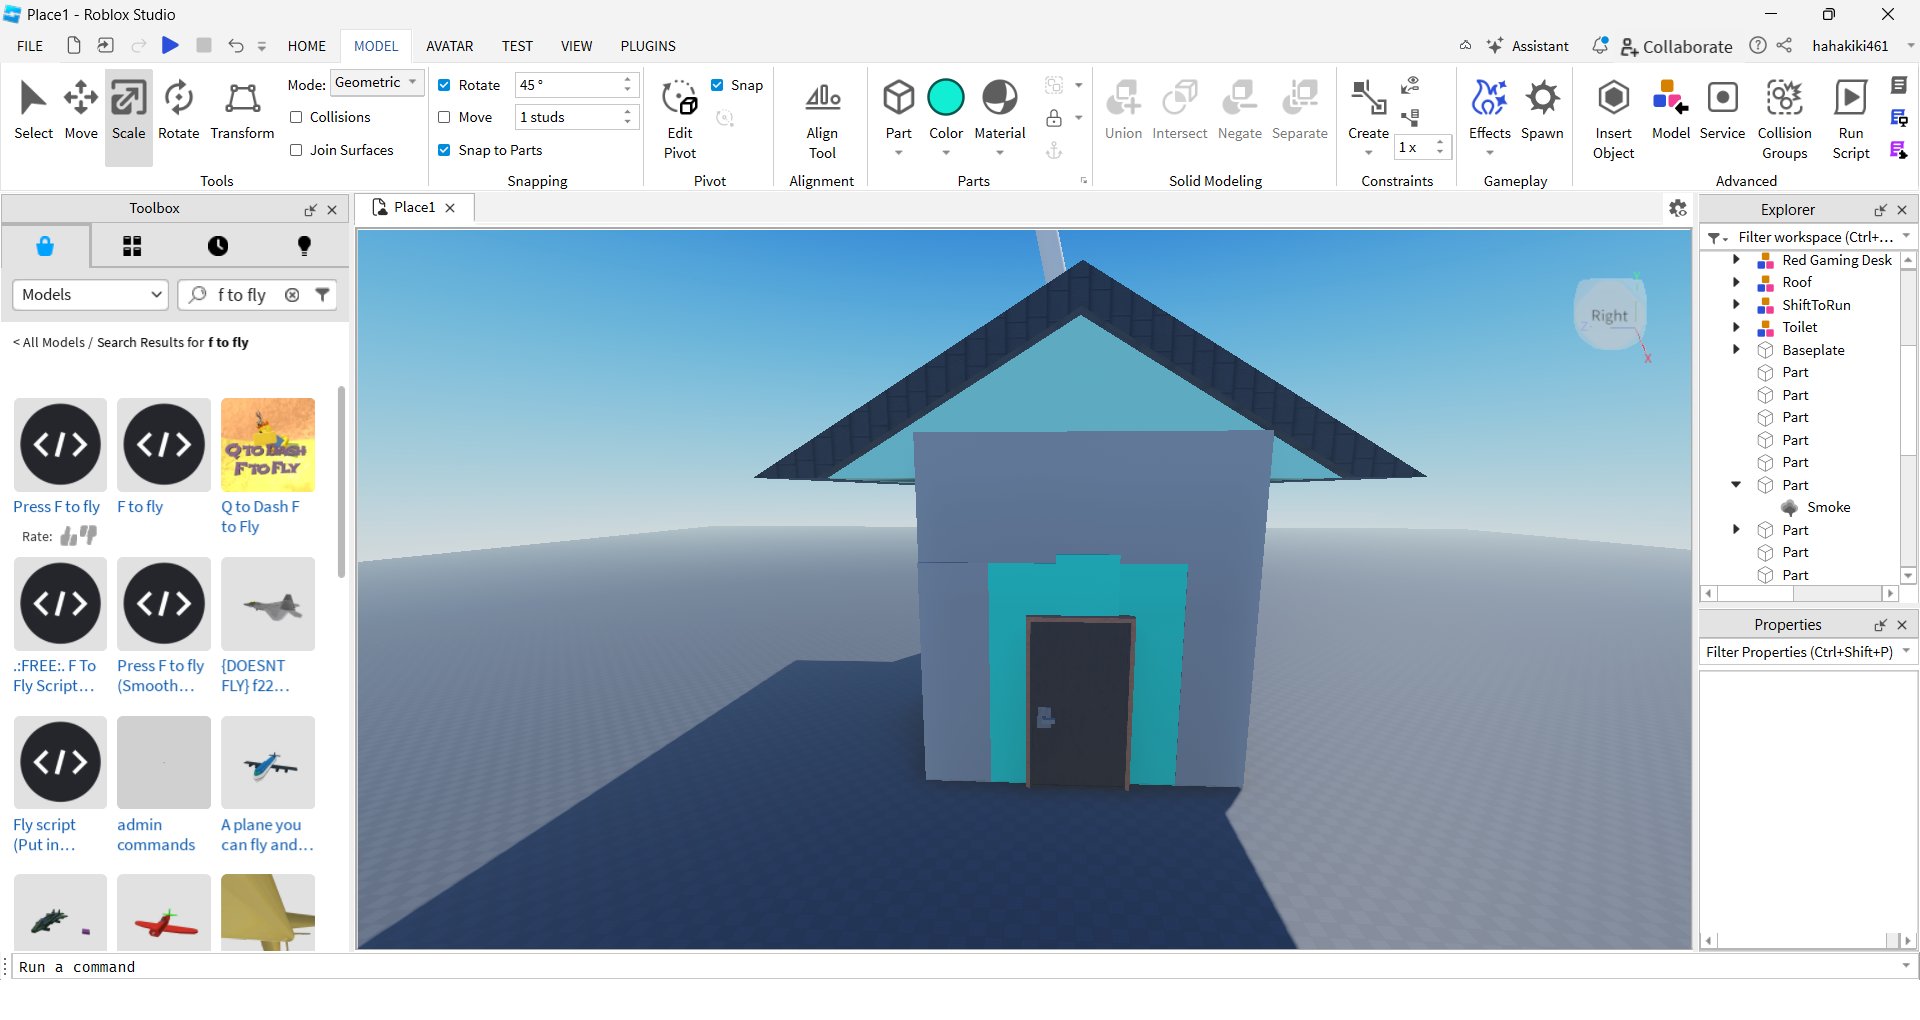The image size is (1920, 1020).
Task: Open the Transform tool
Action: [242, 110]
